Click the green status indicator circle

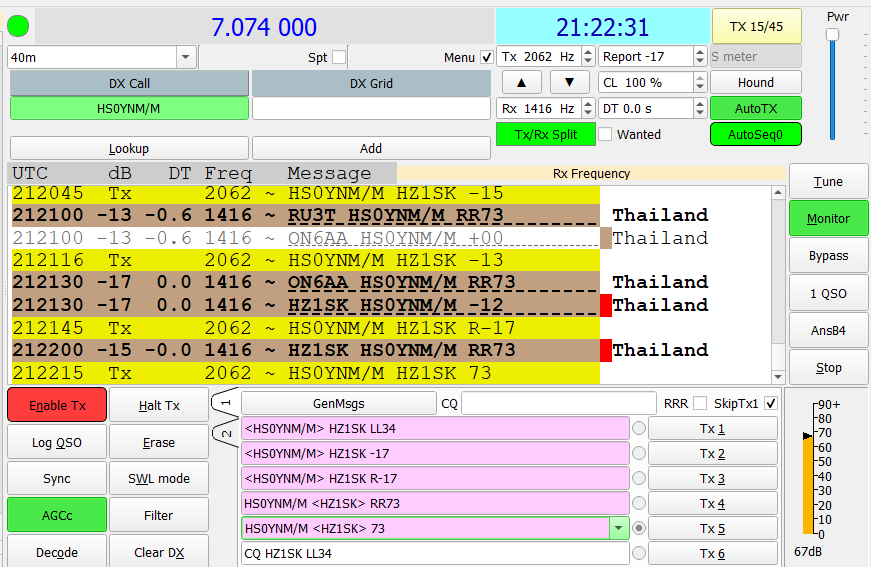click(x=18, y=26)
